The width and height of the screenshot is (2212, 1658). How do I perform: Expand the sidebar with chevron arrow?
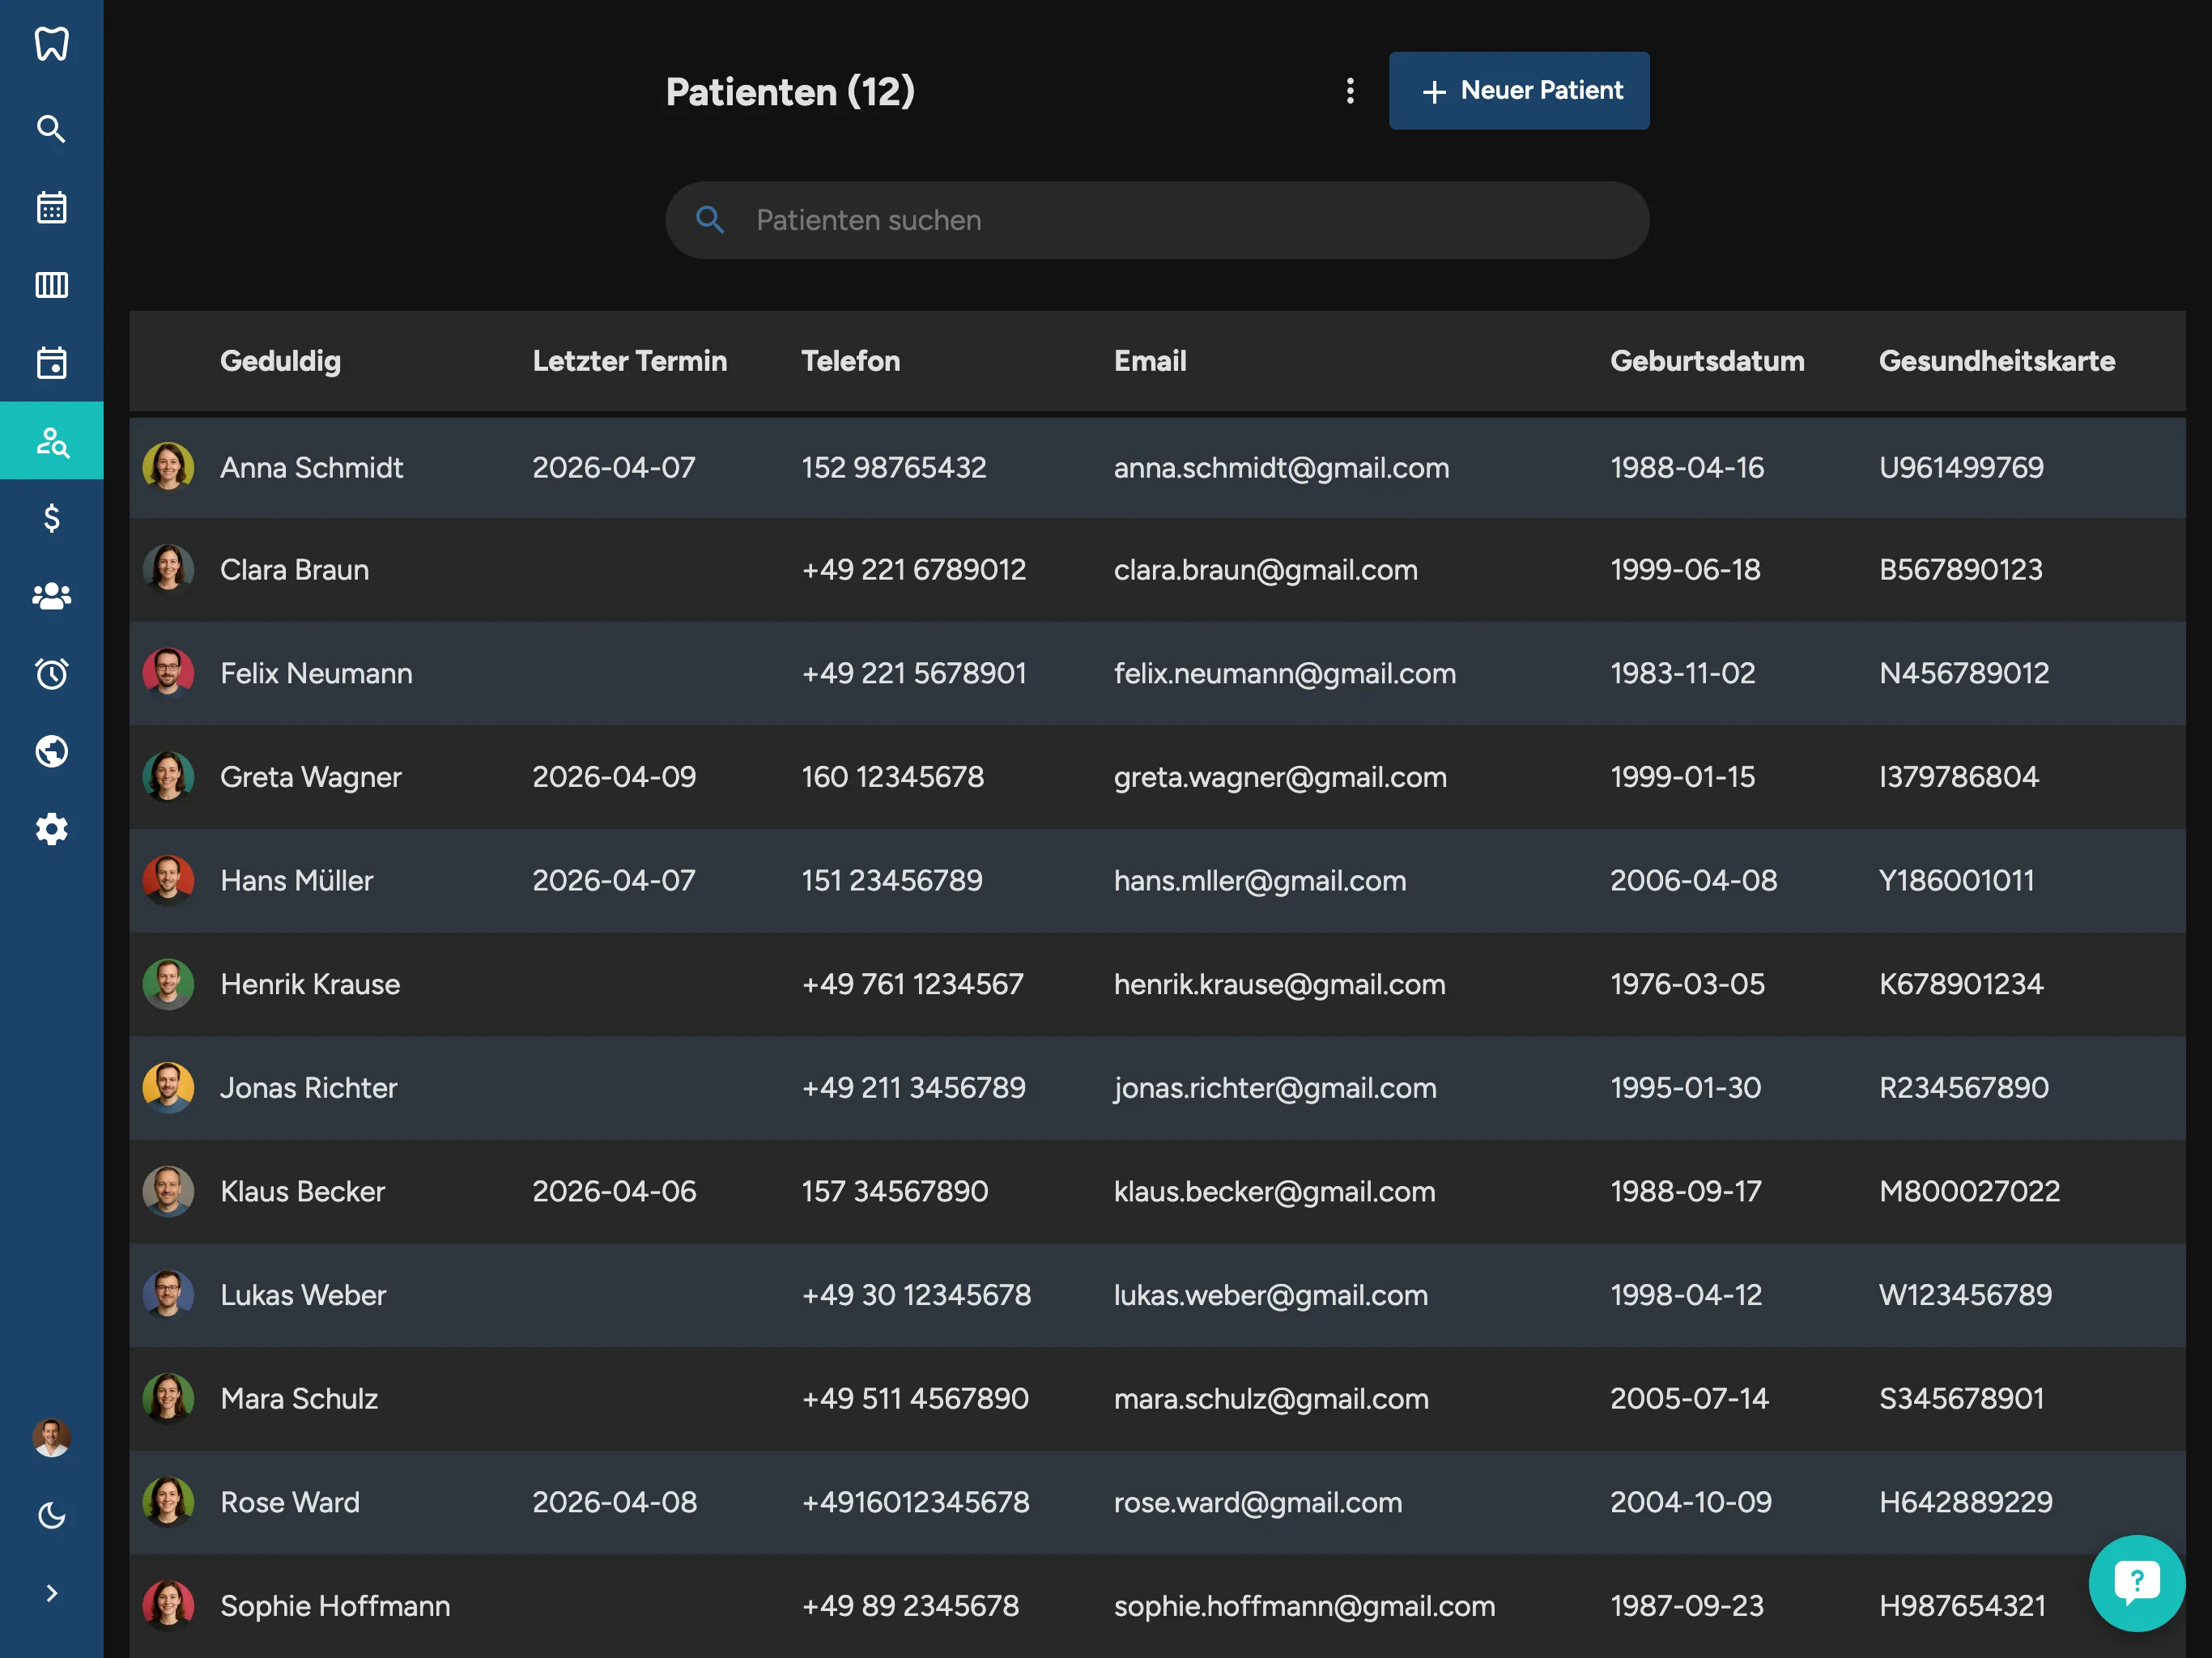coord(51,1593)
